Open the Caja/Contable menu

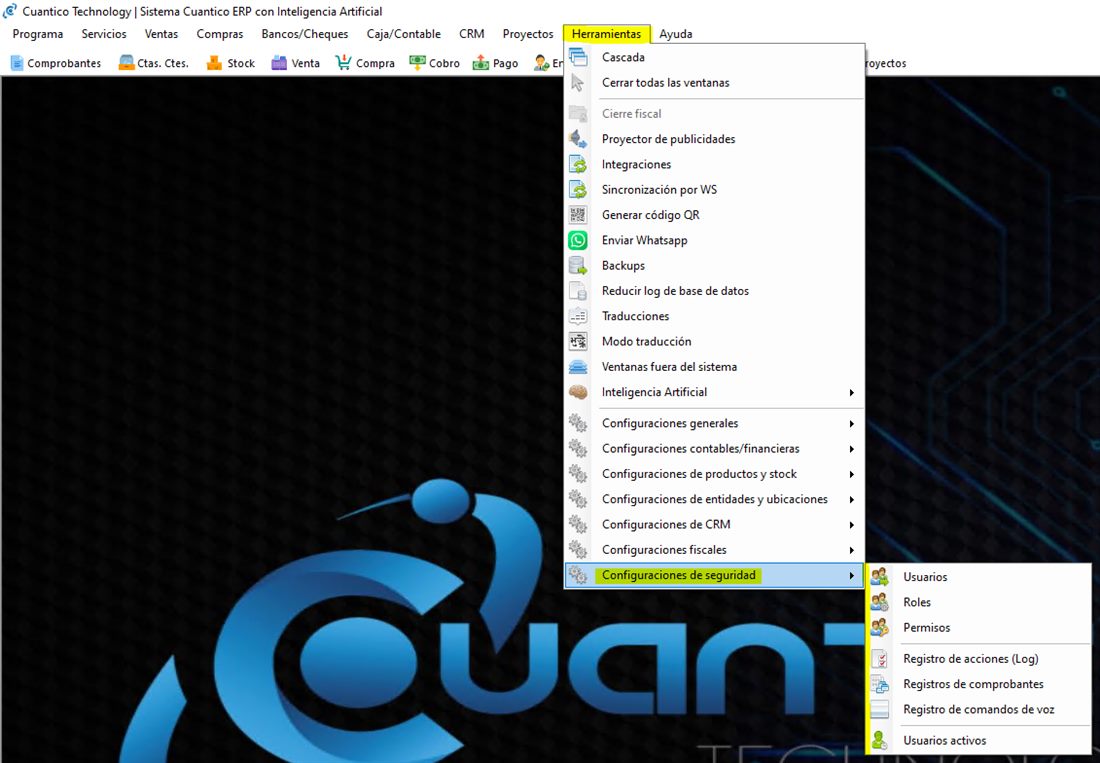click(x=403, y=34)
